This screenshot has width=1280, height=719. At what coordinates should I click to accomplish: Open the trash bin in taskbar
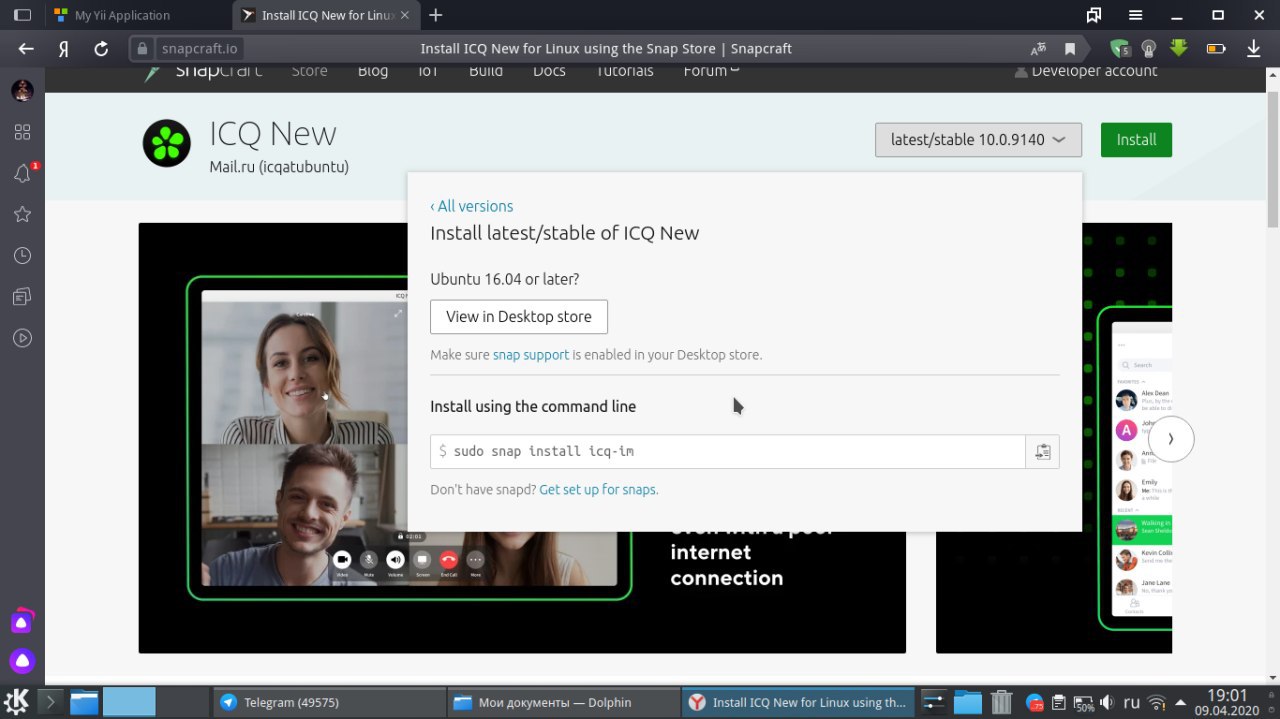click(1001, 702)
